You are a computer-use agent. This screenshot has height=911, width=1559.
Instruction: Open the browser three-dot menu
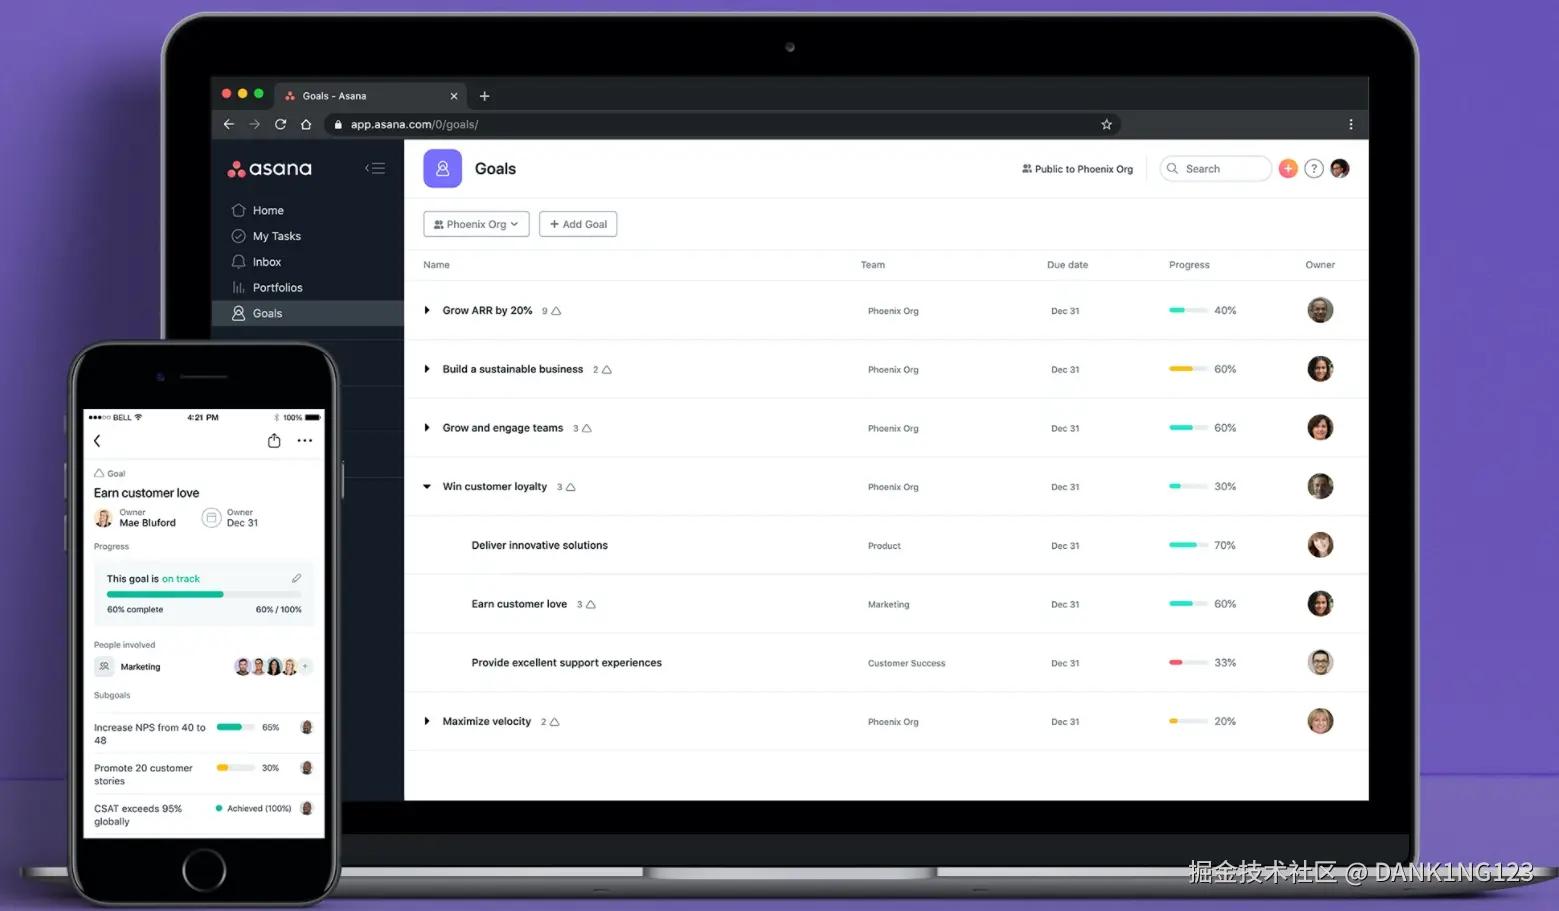(1351, 124)
